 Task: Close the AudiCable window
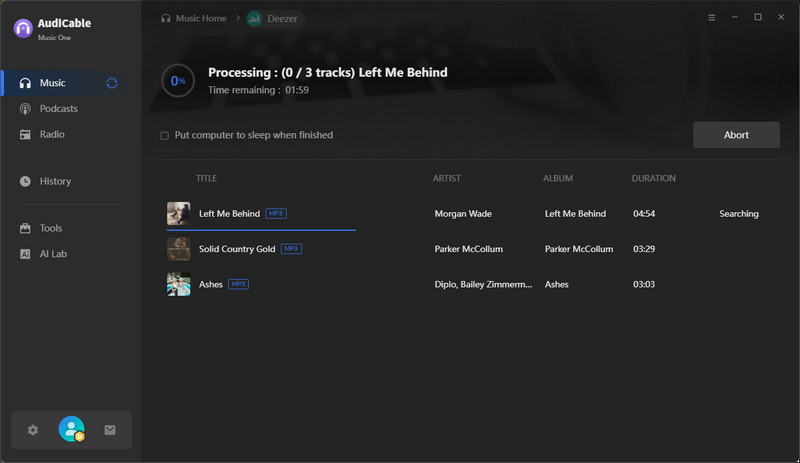coord(781,17)
